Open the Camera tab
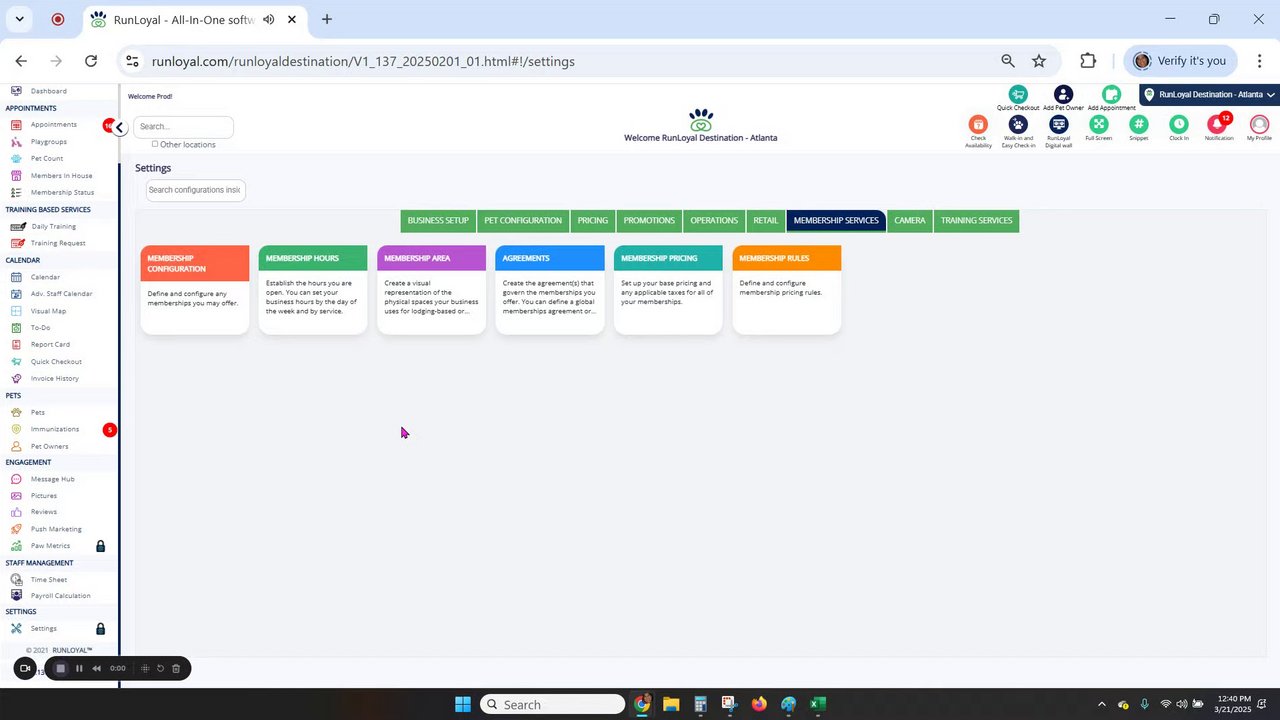 pos(910,221)
